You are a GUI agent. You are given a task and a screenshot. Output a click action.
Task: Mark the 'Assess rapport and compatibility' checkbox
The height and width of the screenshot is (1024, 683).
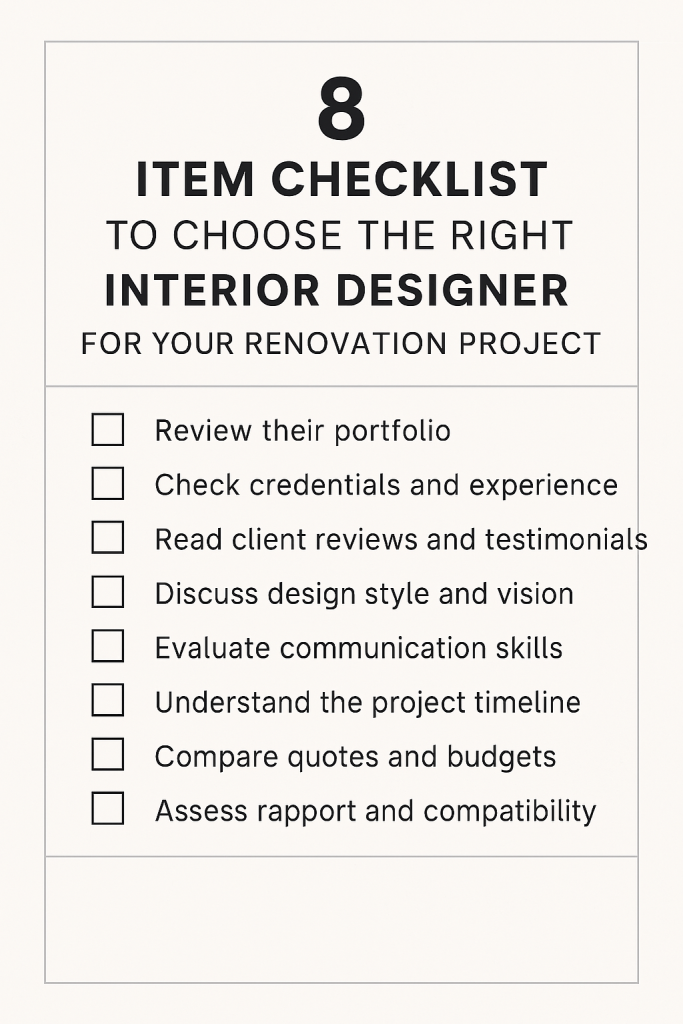pos(108,809)
